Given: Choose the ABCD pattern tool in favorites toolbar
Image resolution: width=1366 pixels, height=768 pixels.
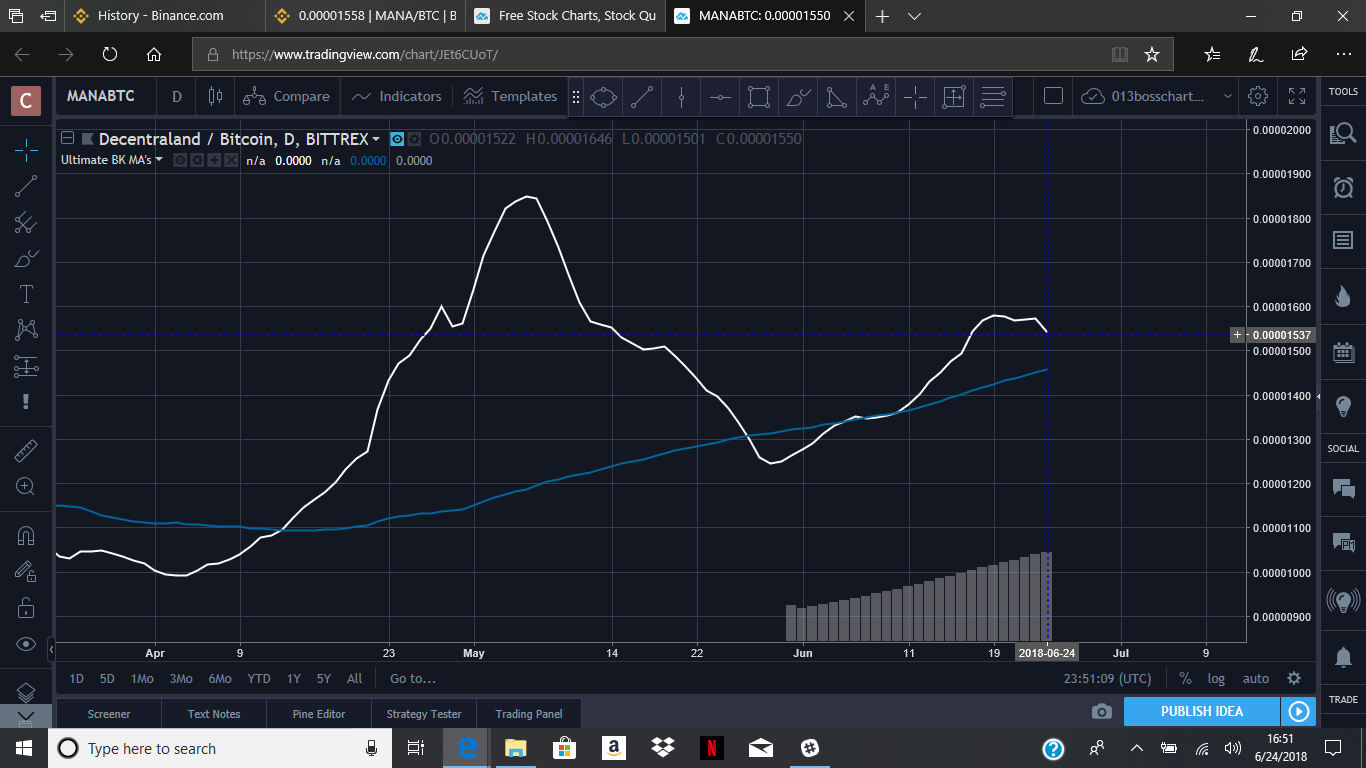Looking at the screenshot, I should click(876, 97).
